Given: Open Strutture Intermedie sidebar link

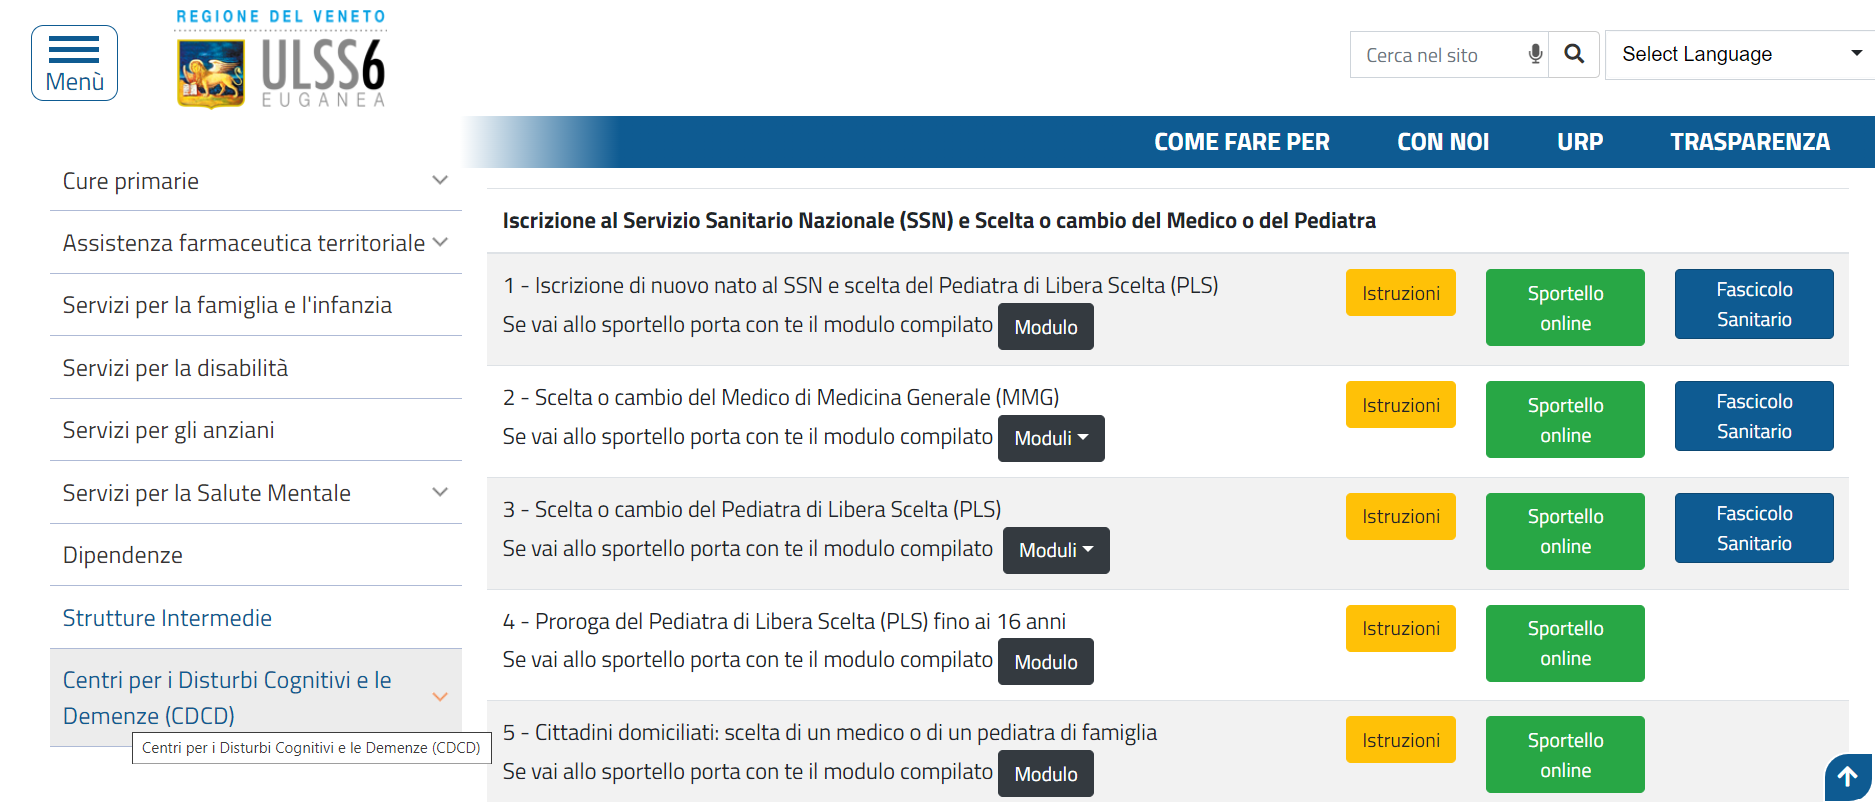Looking at the screenshot, I should click(167, 618).
